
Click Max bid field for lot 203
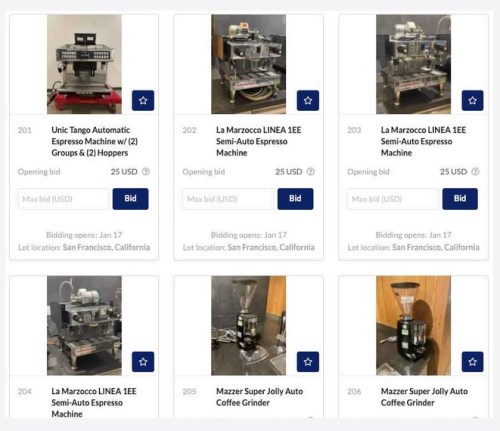click(x=393, y=199)
